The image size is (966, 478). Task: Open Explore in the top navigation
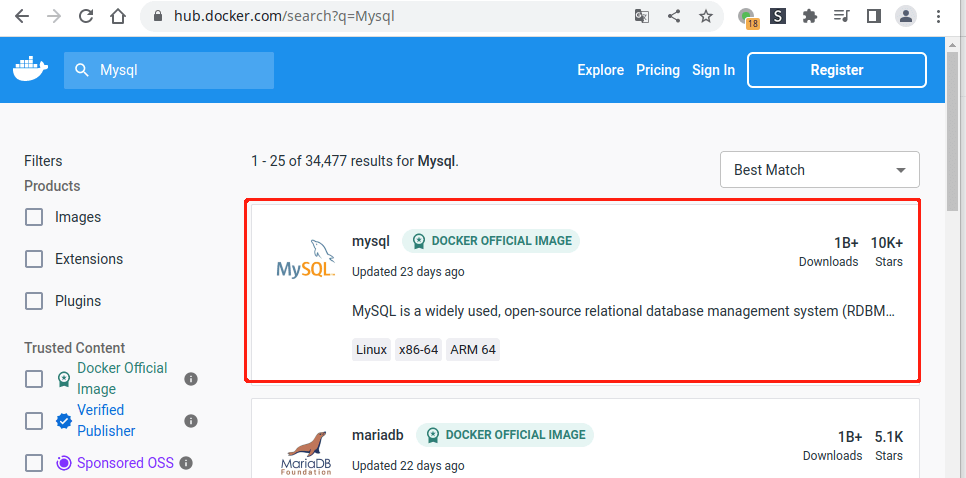tap(601, 70)
